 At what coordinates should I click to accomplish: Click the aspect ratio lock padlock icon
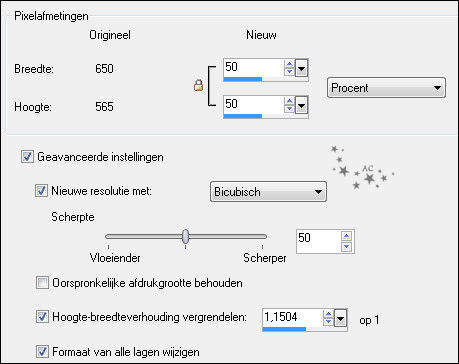[x=198, y=85]
